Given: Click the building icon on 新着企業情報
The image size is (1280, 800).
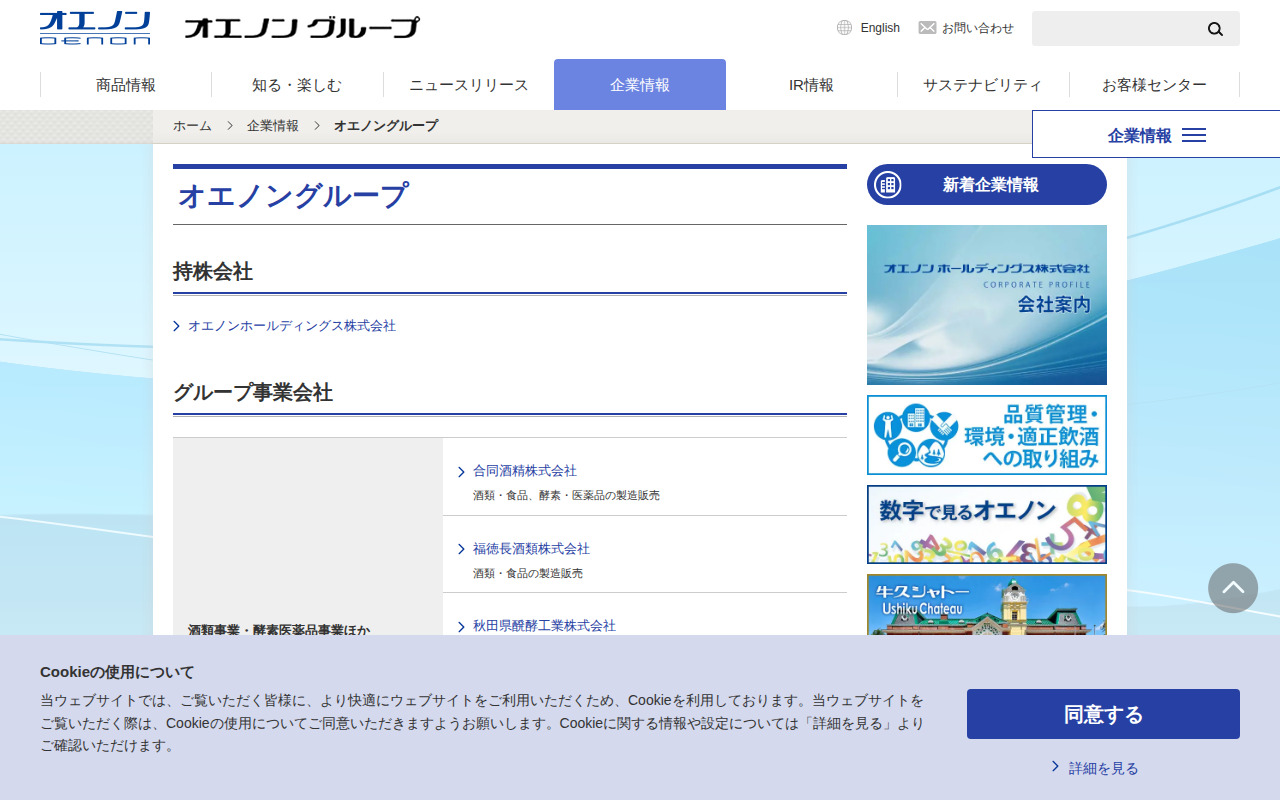Looking at the screenshot, I should tap(888, 185).
